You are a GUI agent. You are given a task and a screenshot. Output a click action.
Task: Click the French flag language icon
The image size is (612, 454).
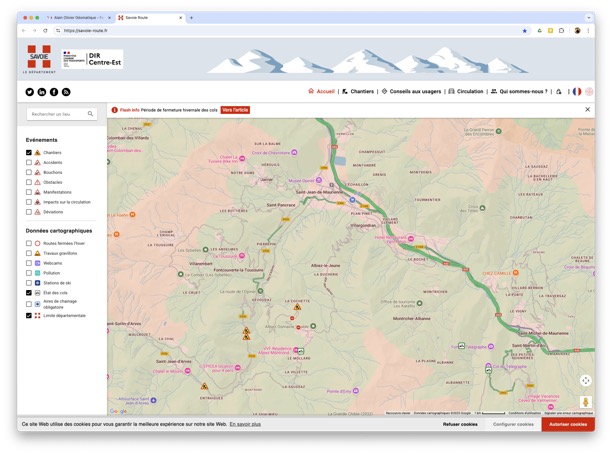pyautogui.click(x=576, y=91)
